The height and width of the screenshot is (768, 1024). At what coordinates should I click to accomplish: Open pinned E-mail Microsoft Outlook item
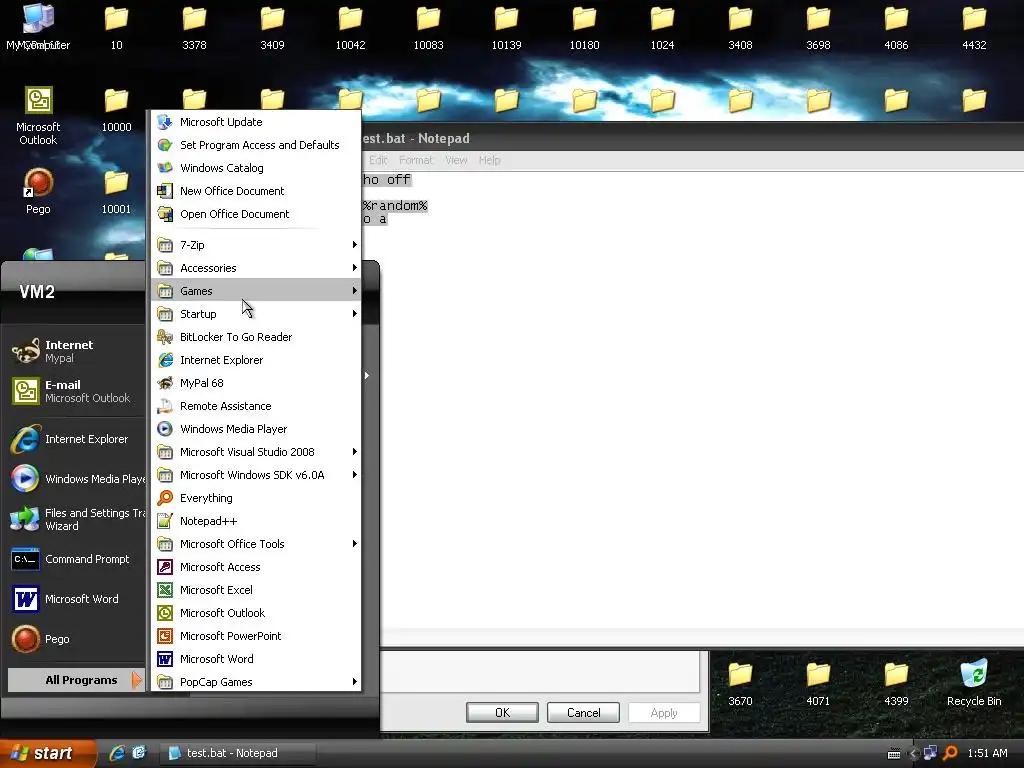click(x=76, y=391)
